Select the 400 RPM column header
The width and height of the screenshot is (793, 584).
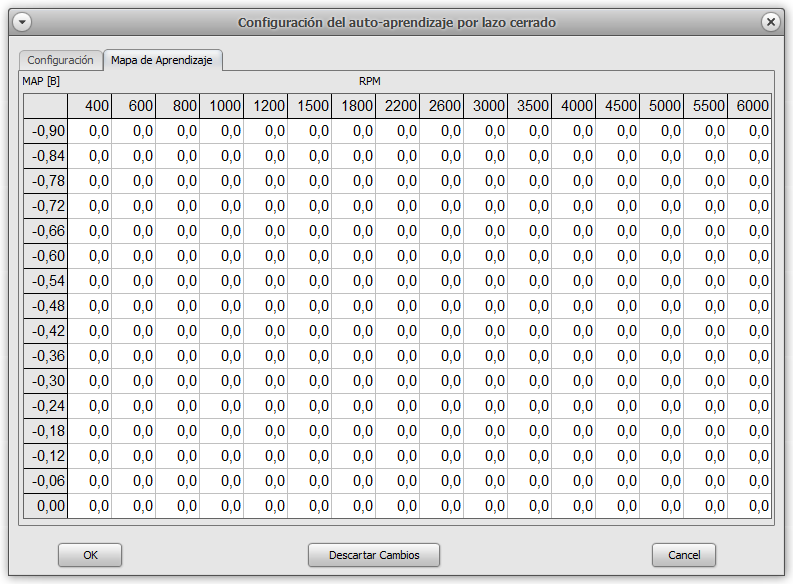point(90,106)
